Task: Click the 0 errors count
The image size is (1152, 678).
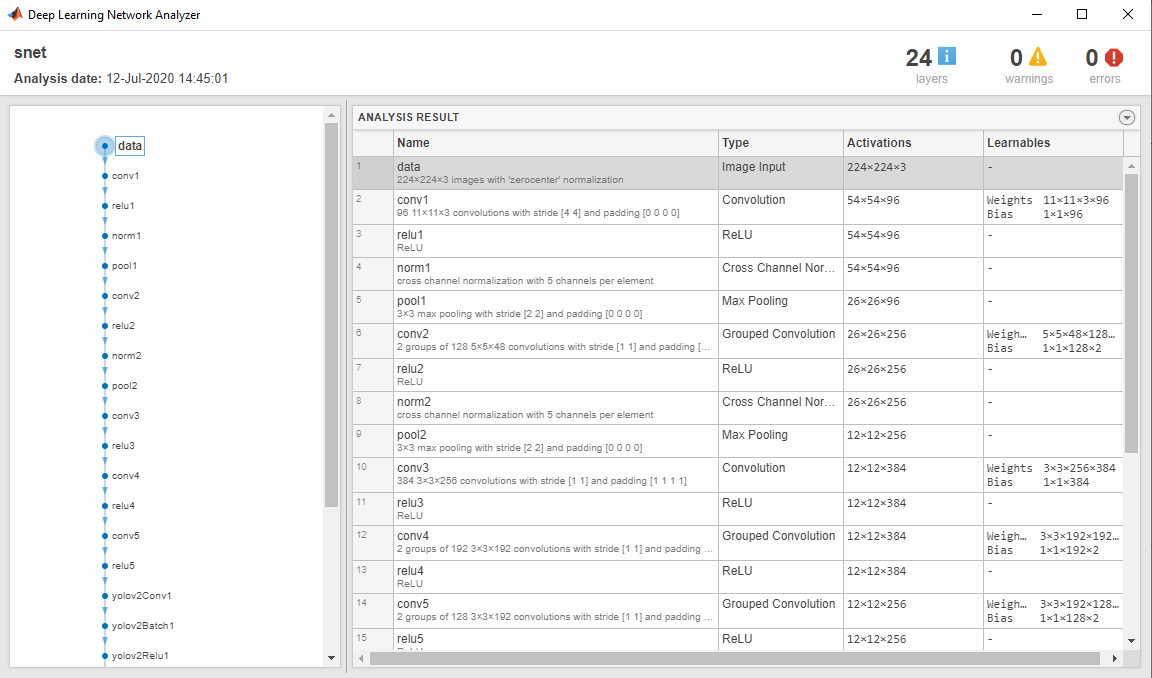Action: (x=1092, y=57)
